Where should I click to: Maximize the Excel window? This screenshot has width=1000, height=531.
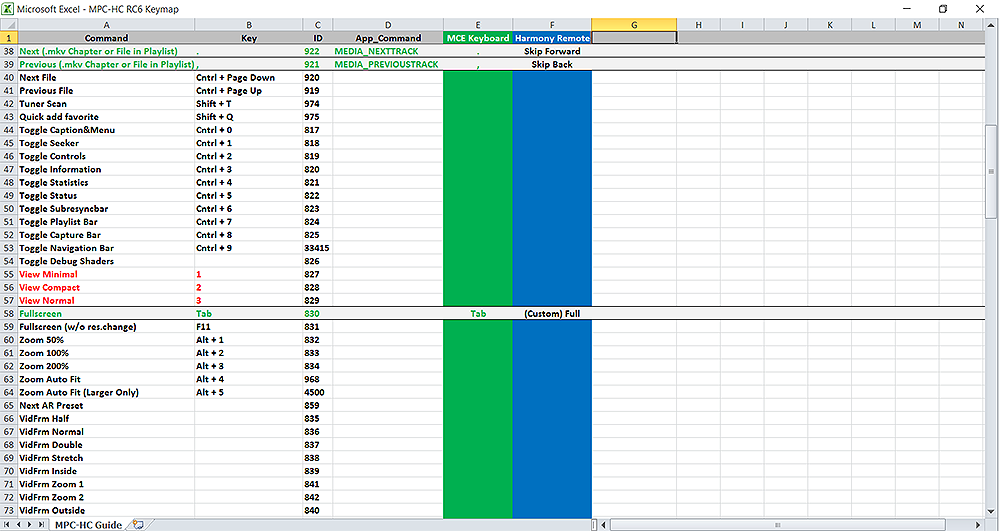943,9
